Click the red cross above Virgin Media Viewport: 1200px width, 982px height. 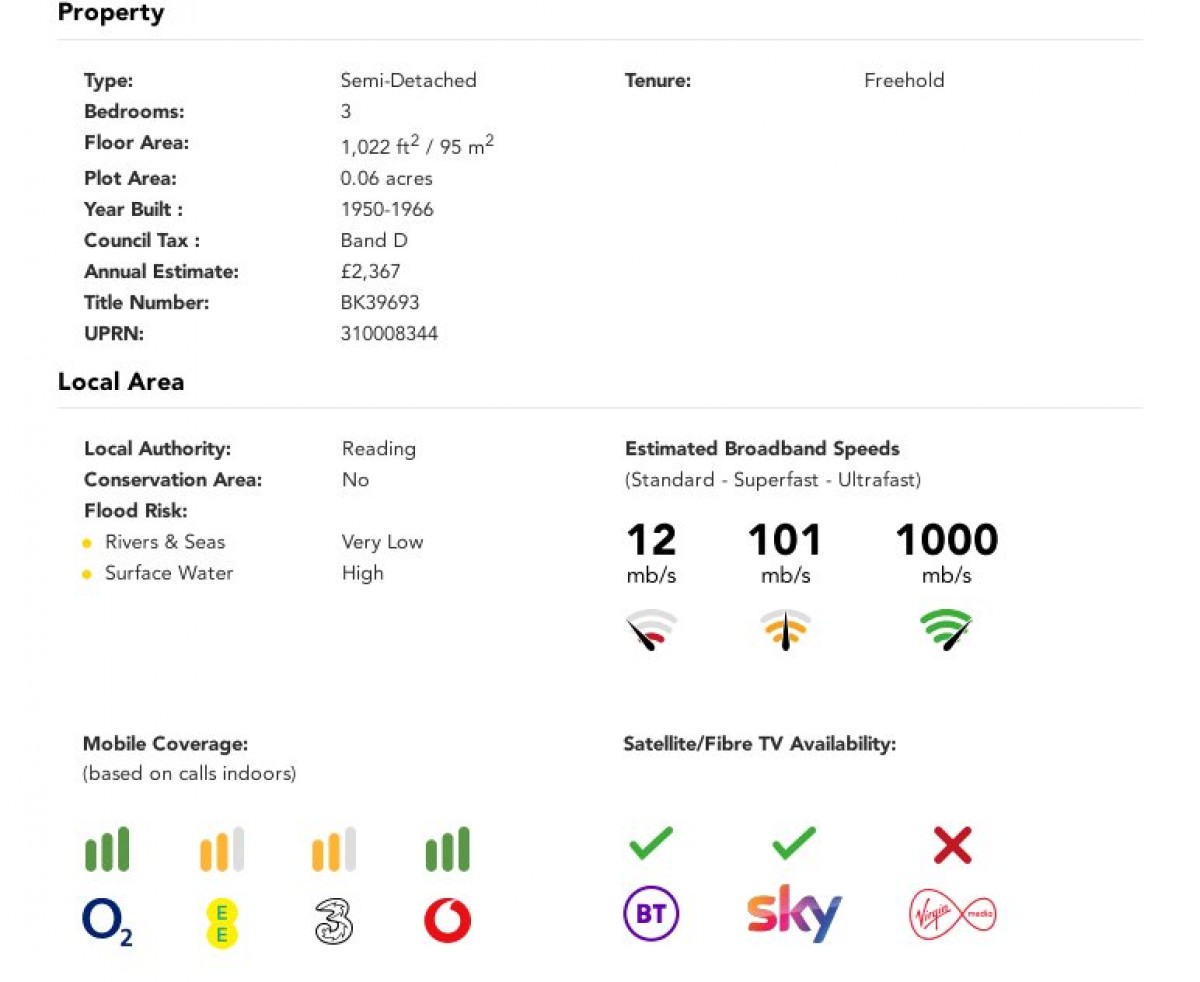(953, 846)
